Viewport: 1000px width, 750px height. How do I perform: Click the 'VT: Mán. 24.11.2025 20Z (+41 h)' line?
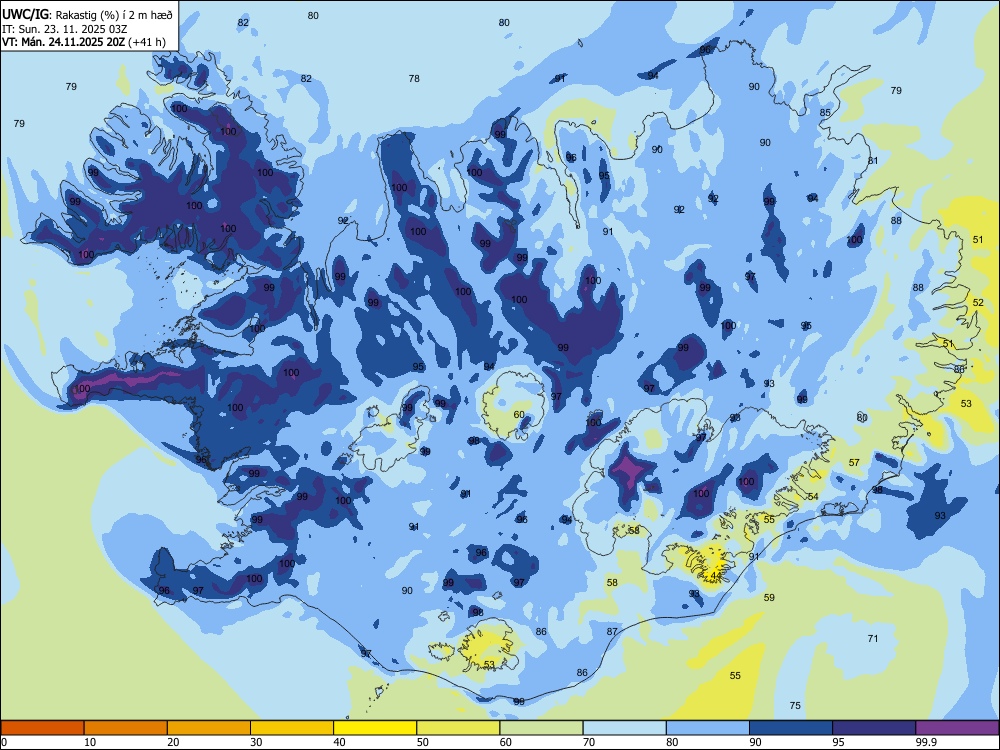[84, 42]
